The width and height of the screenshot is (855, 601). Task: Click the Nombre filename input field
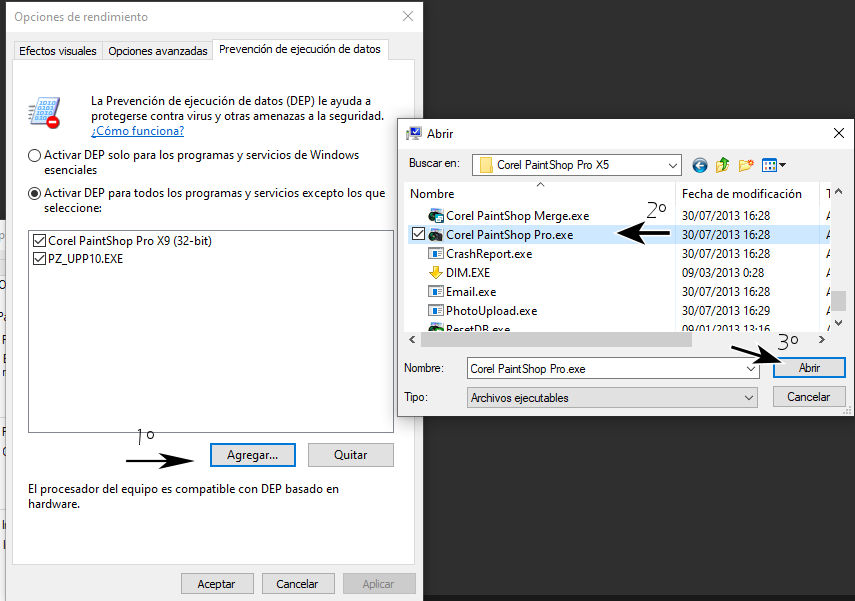[606, 369]
